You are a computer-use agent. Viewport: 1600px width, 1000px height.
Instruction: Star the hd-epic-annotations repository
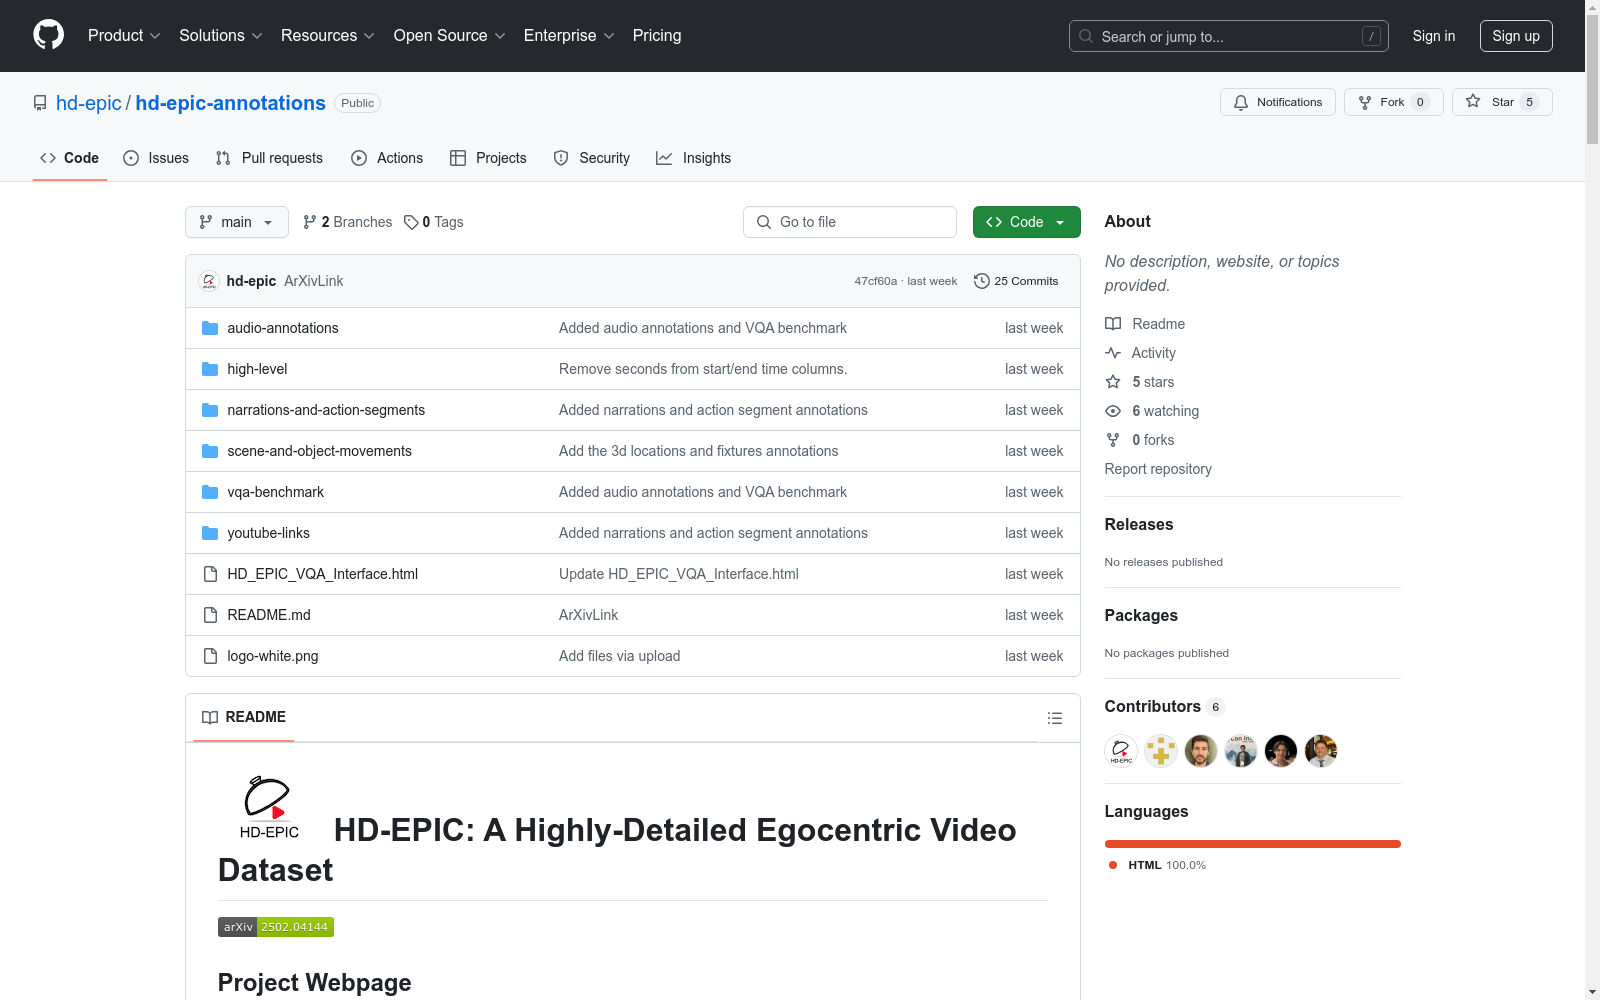[x=1502, y=102]
